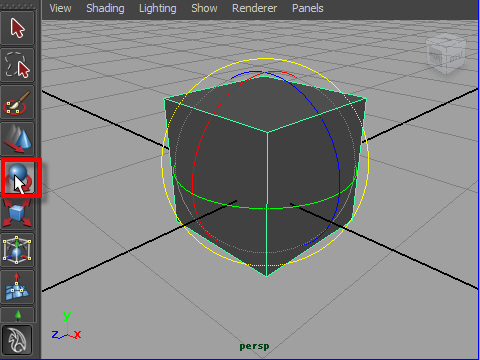Click the blue Z rotation ring

(340, 167)
